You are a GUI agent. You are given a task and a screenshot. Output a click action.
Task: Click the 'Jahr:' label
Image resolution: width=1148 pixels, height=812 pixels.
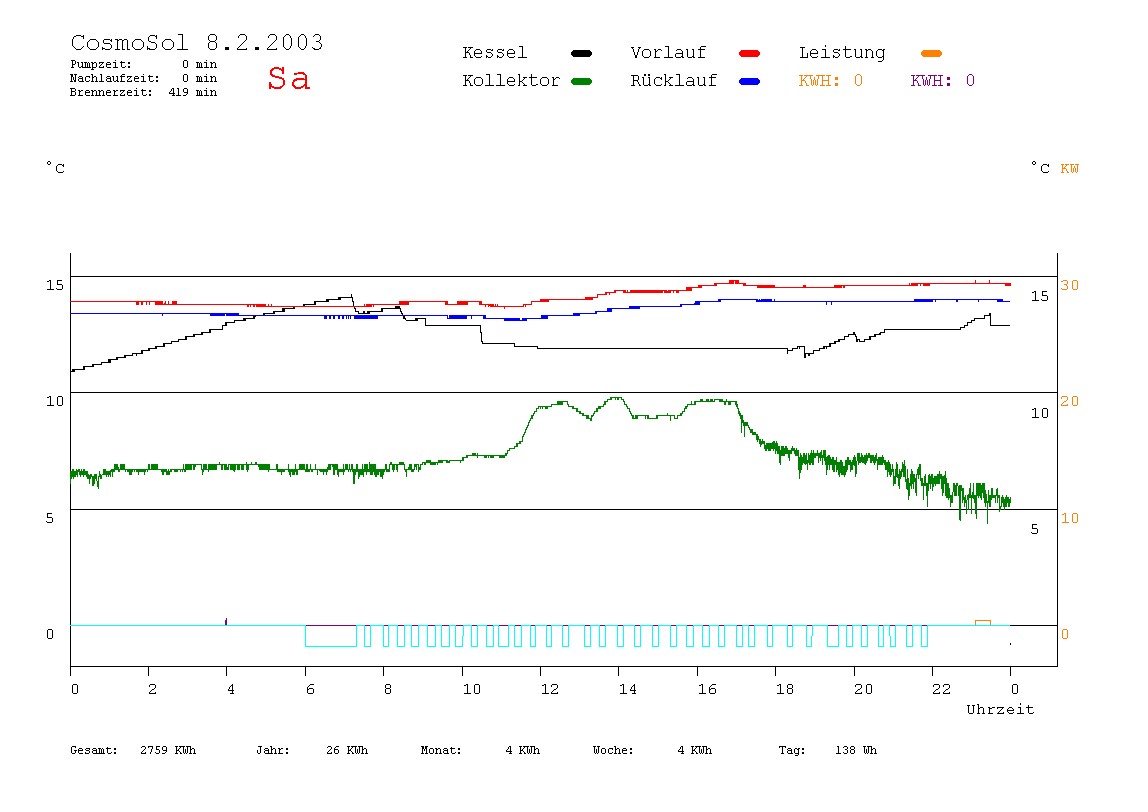point(273,750)
